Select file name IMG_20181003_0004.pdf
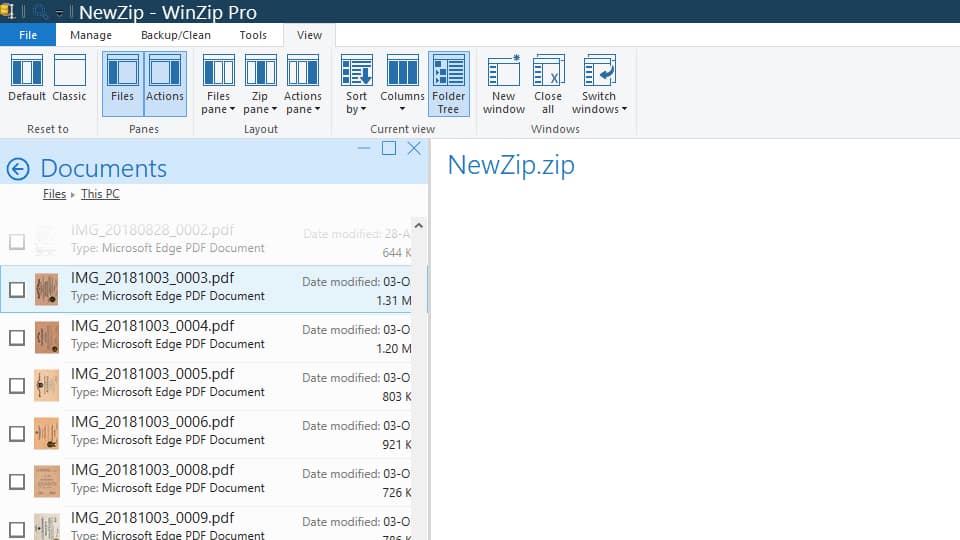This screenshot has width=960, height=540. [x=152, y=326]
